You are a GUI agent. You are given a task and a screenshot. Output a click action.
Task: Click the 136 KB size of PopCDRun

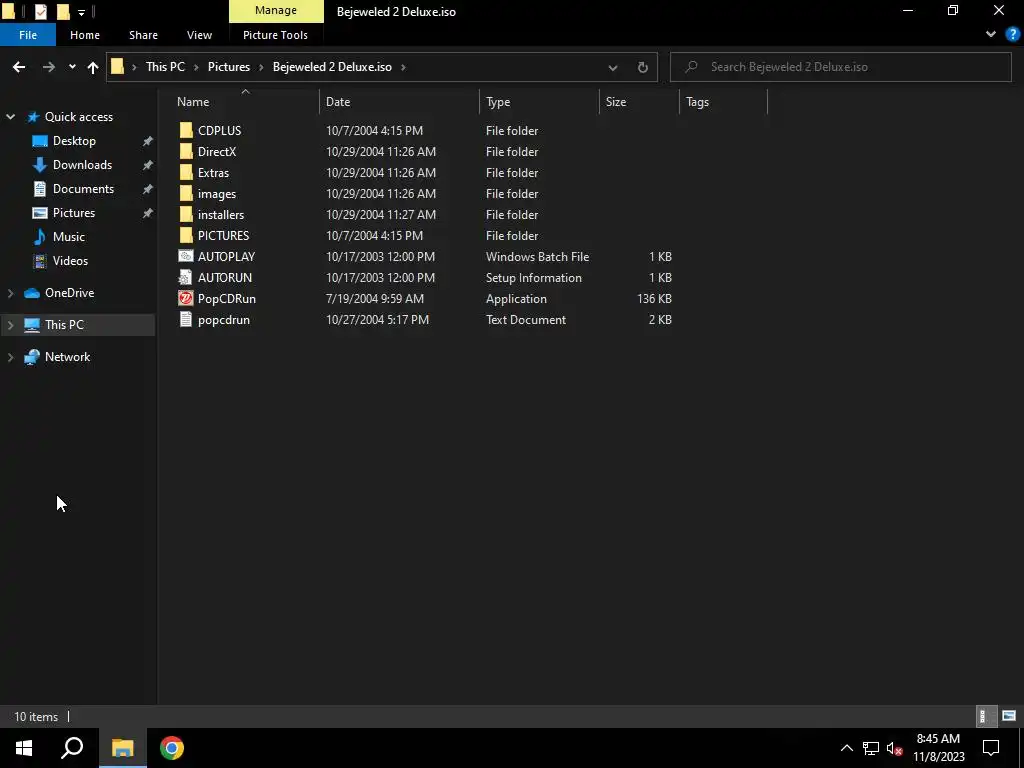654,298
